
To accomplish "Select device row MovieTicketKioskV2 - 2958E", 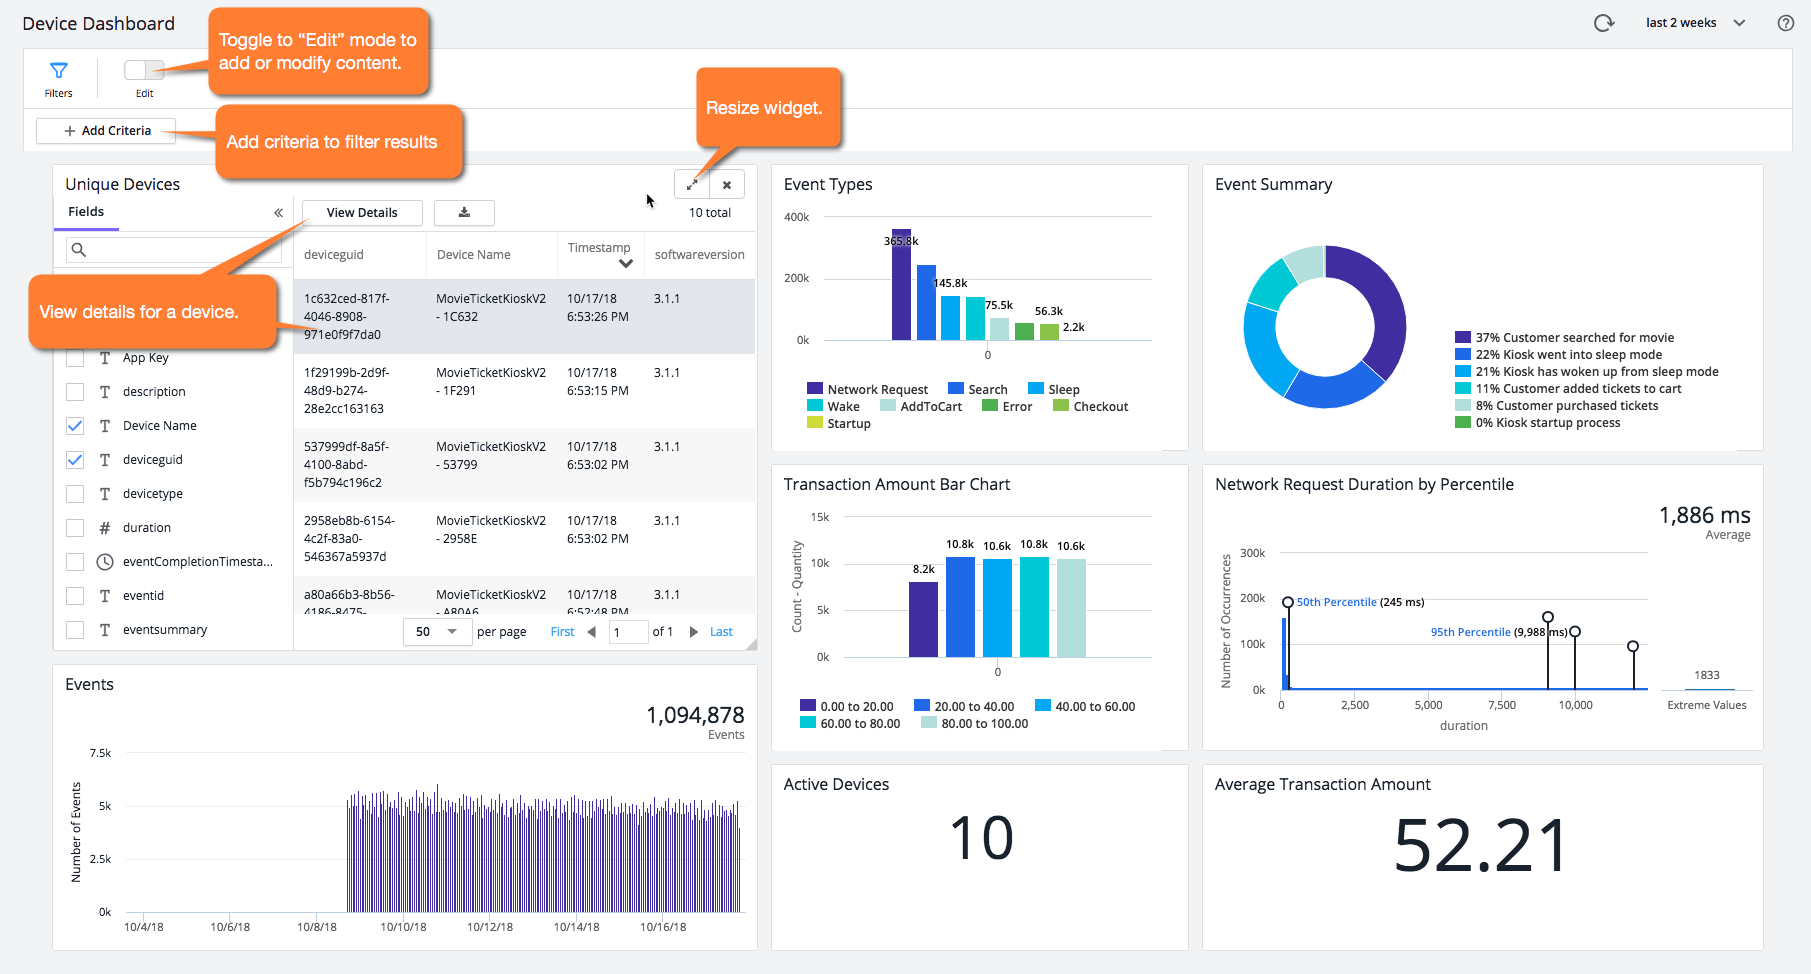I will coord(524,538).
